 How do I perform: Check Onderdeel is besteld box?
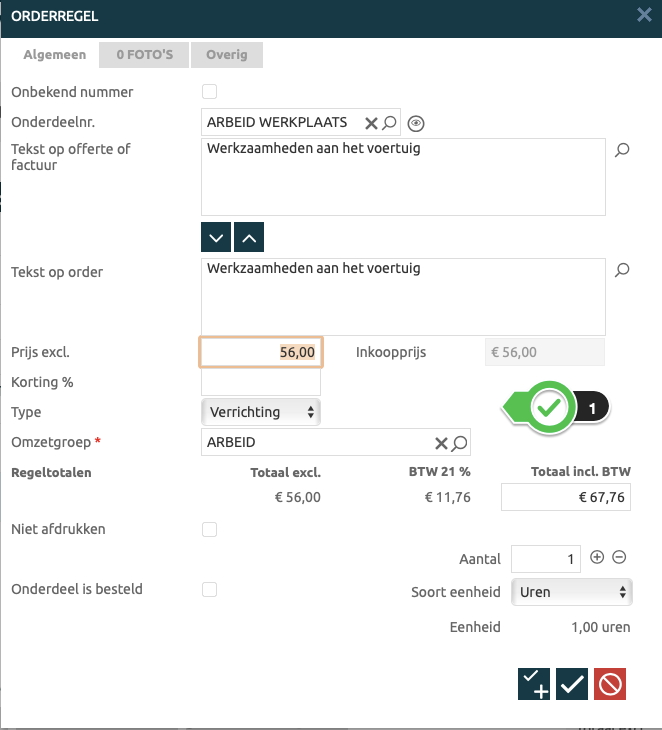pyautogui.click(x=210, y=589)
